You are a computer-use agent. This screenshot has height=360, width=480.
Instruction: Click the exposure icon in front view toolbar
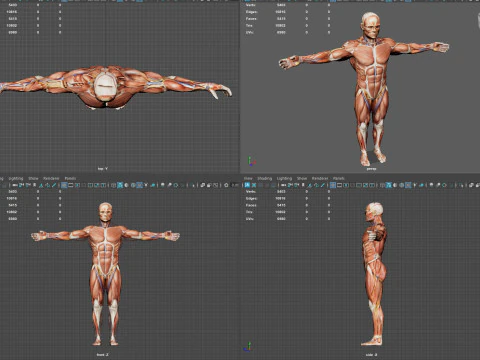coord(226,185)
